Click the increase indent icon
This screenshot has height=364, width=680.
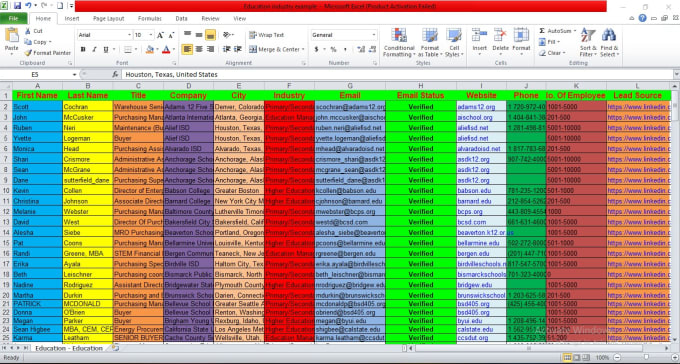pos(238,49)
